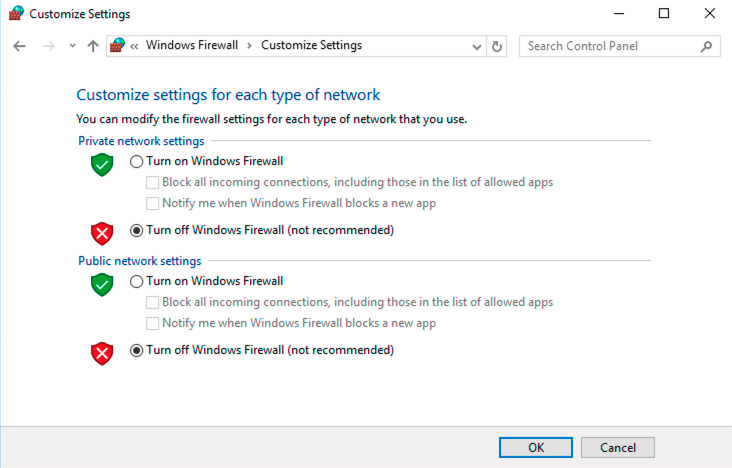
Task: Click the firewall icon in title bar
Action: (16, 14)
